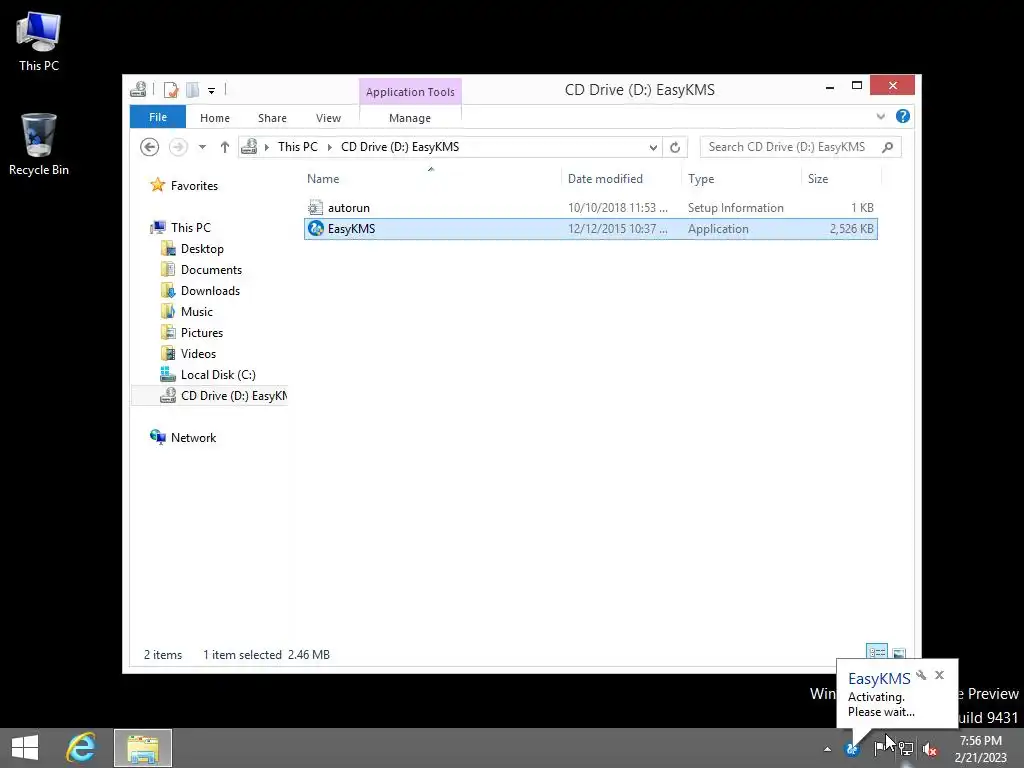Open the address bar history dropdown
The image size is (1024, 768).
(x=652, y=148)
